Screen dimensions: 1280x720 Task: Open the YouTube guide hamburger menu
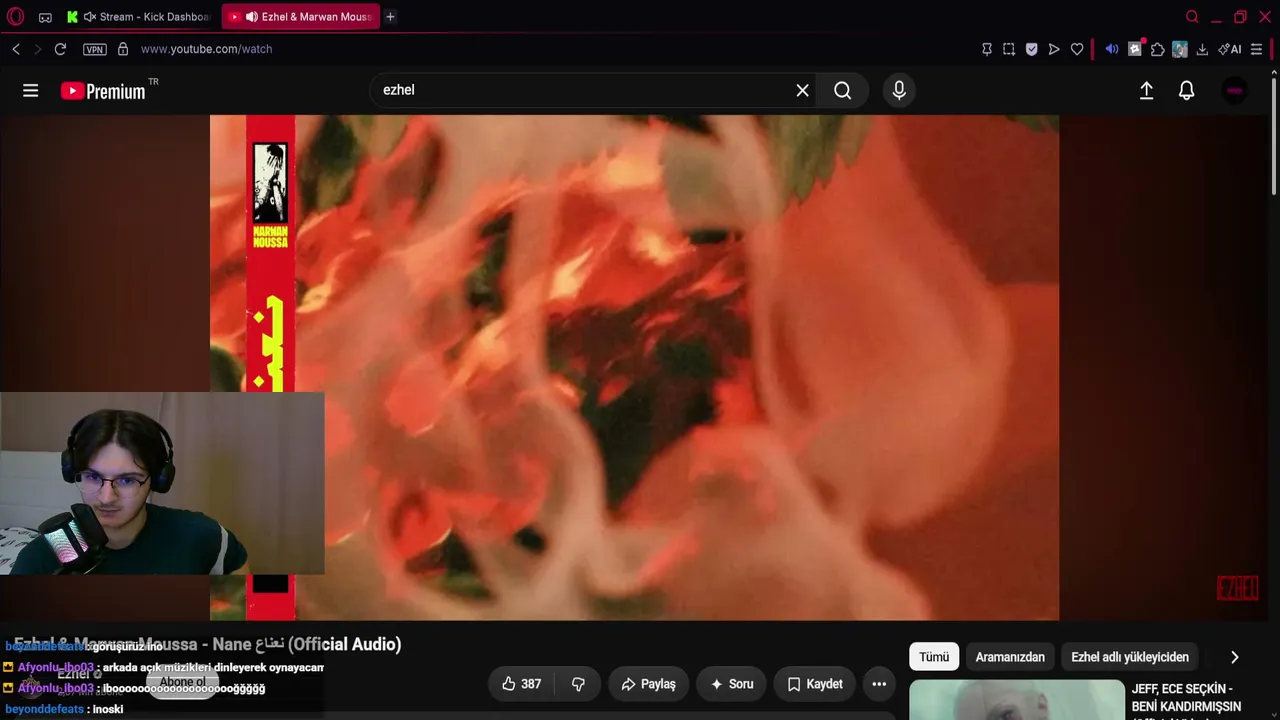tap(31, 91)
